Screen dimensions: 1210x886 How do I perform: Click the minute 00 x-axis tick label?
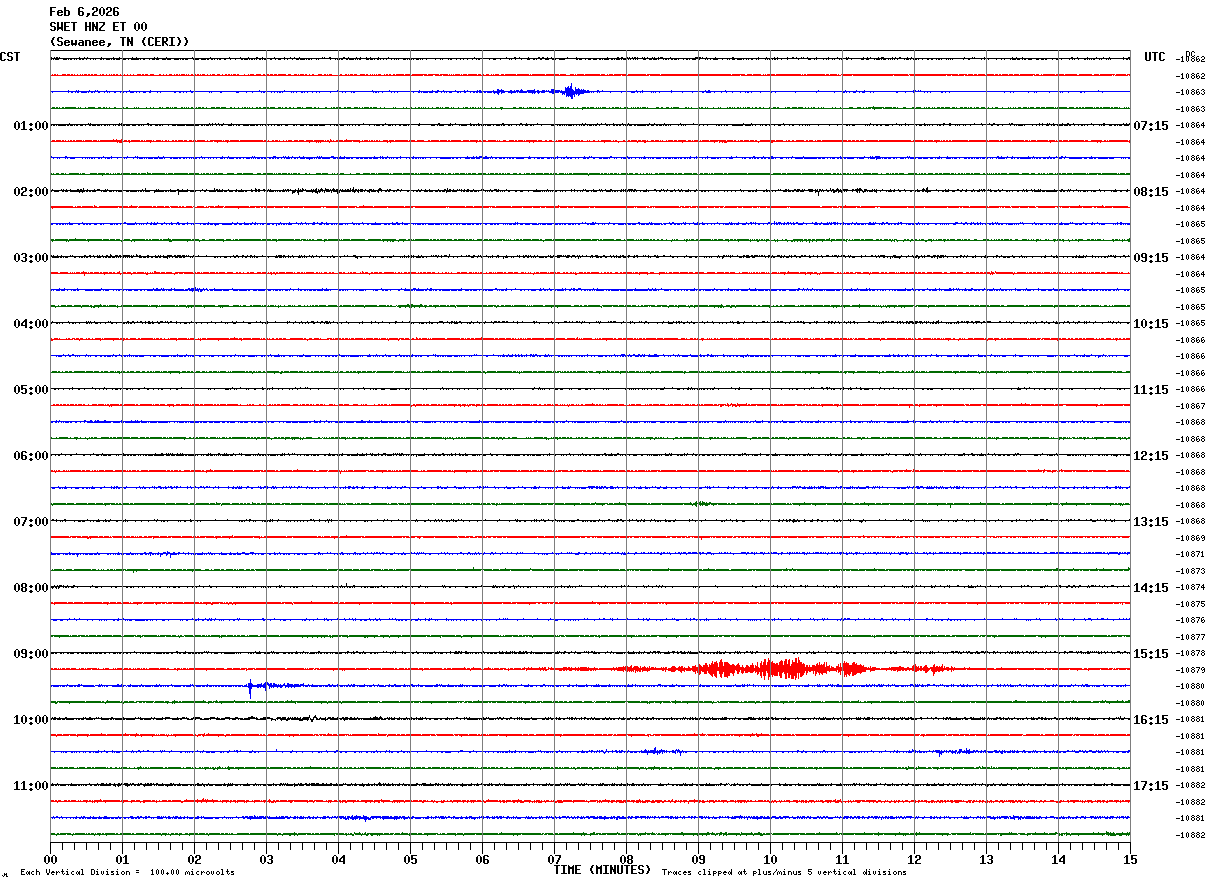coord(50,859)
